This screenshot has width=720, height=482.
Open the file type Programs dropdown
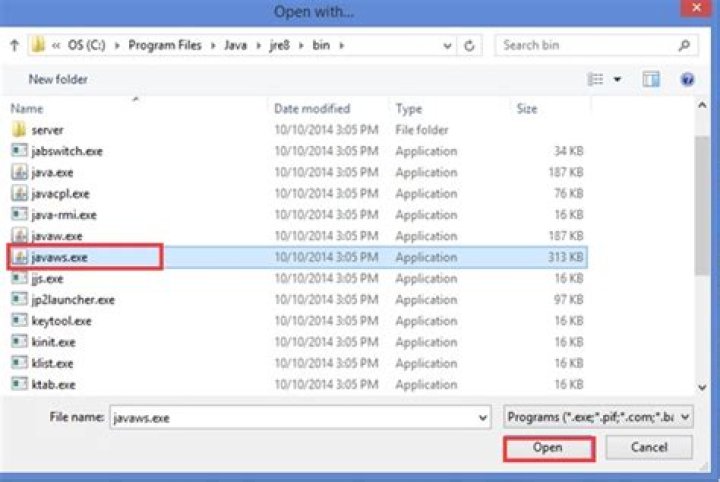[598, 417]
